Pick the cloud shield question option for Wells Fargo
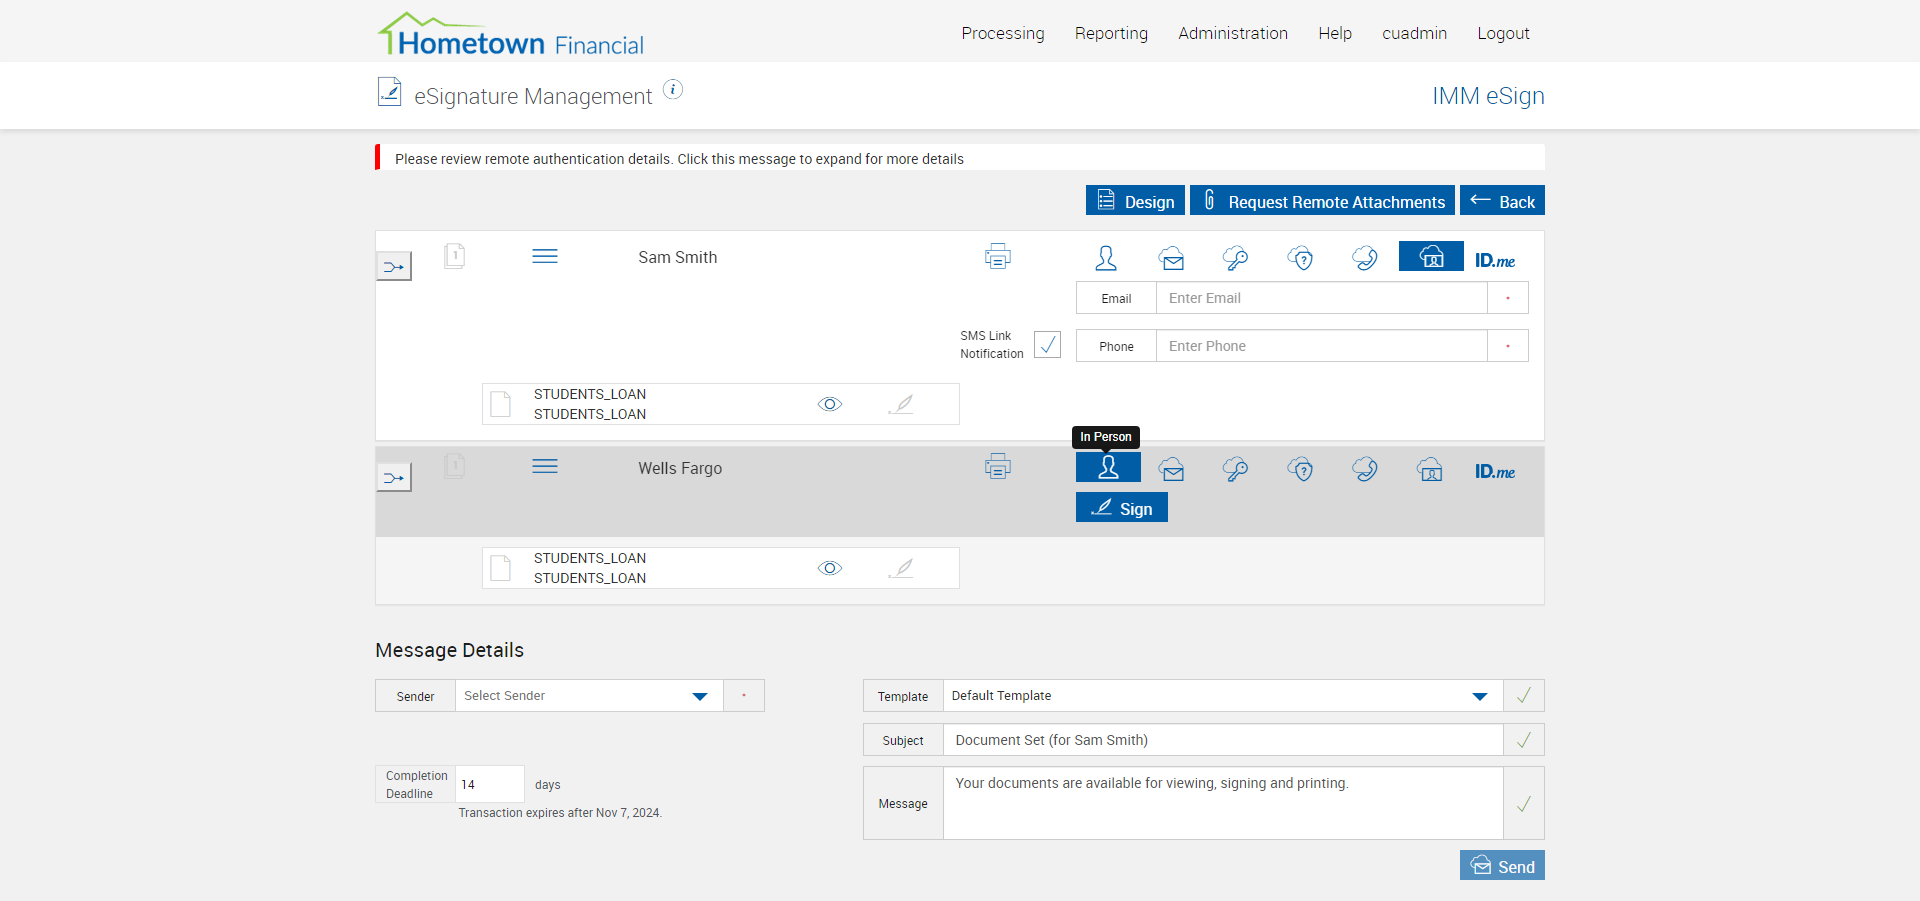 pyautogui.click(x=1301, y=468)
